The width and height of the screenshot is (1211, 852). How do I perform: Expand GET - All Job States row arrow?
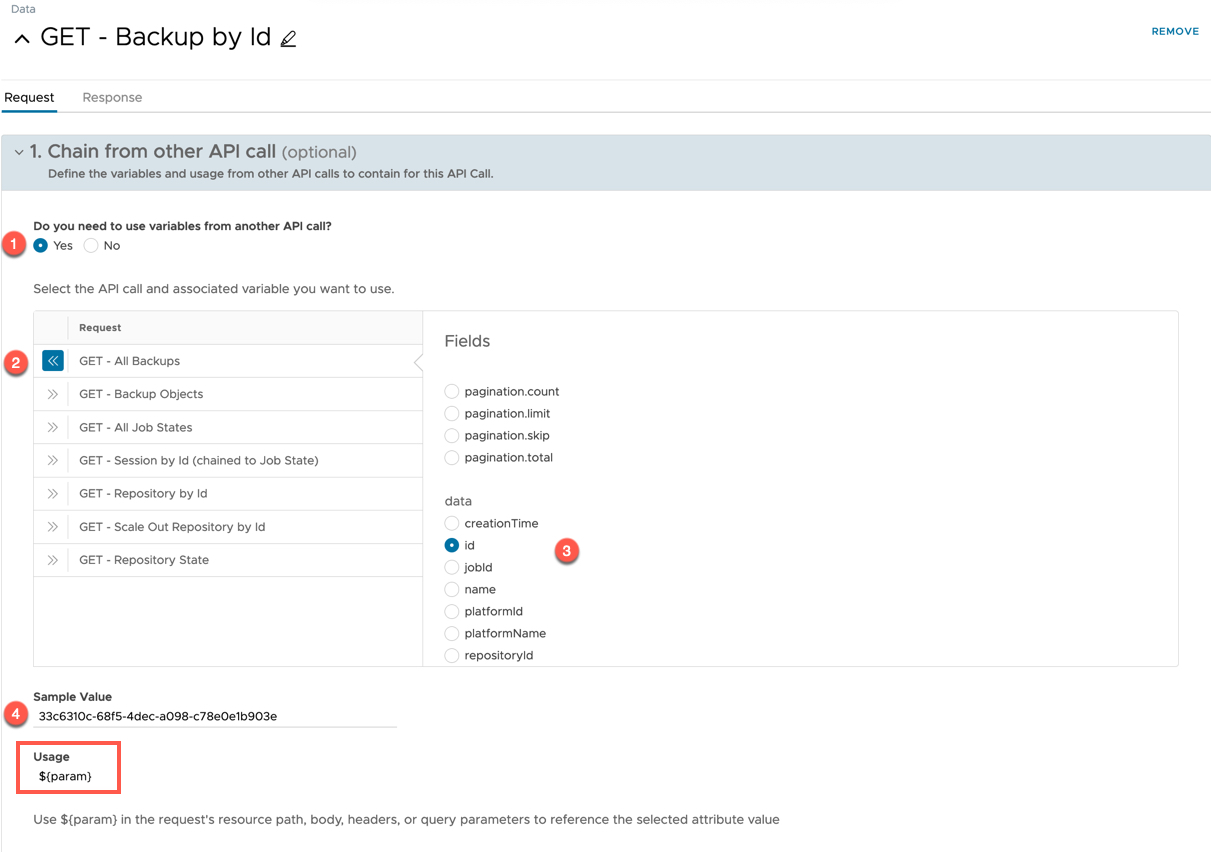(53, 427)
